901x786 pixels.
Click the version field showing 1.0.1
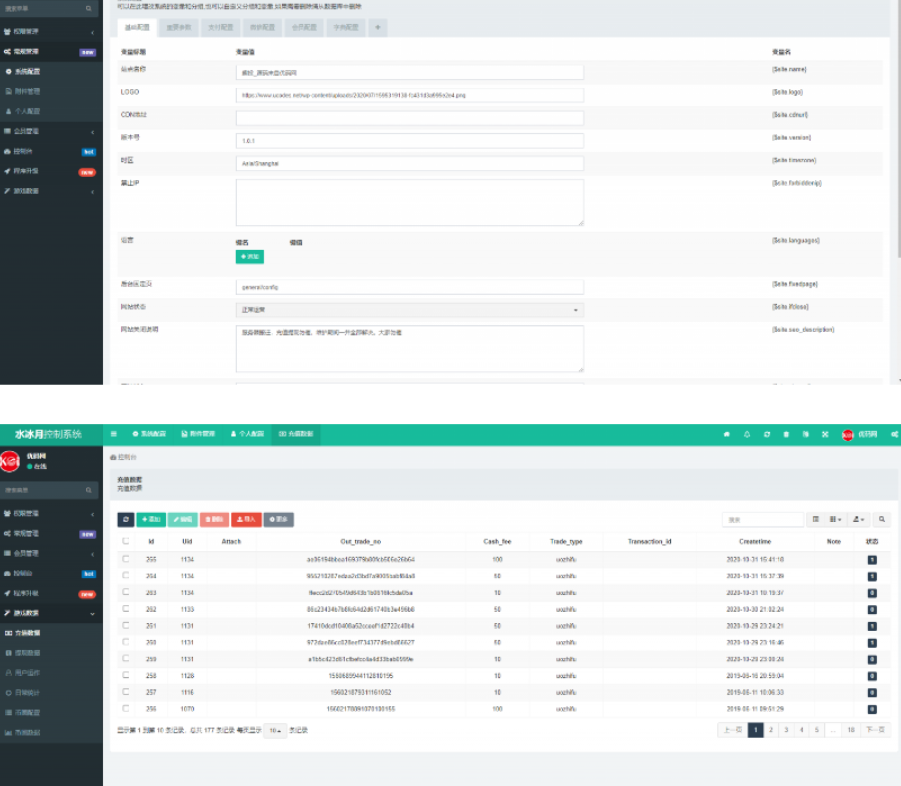point(410,141)
